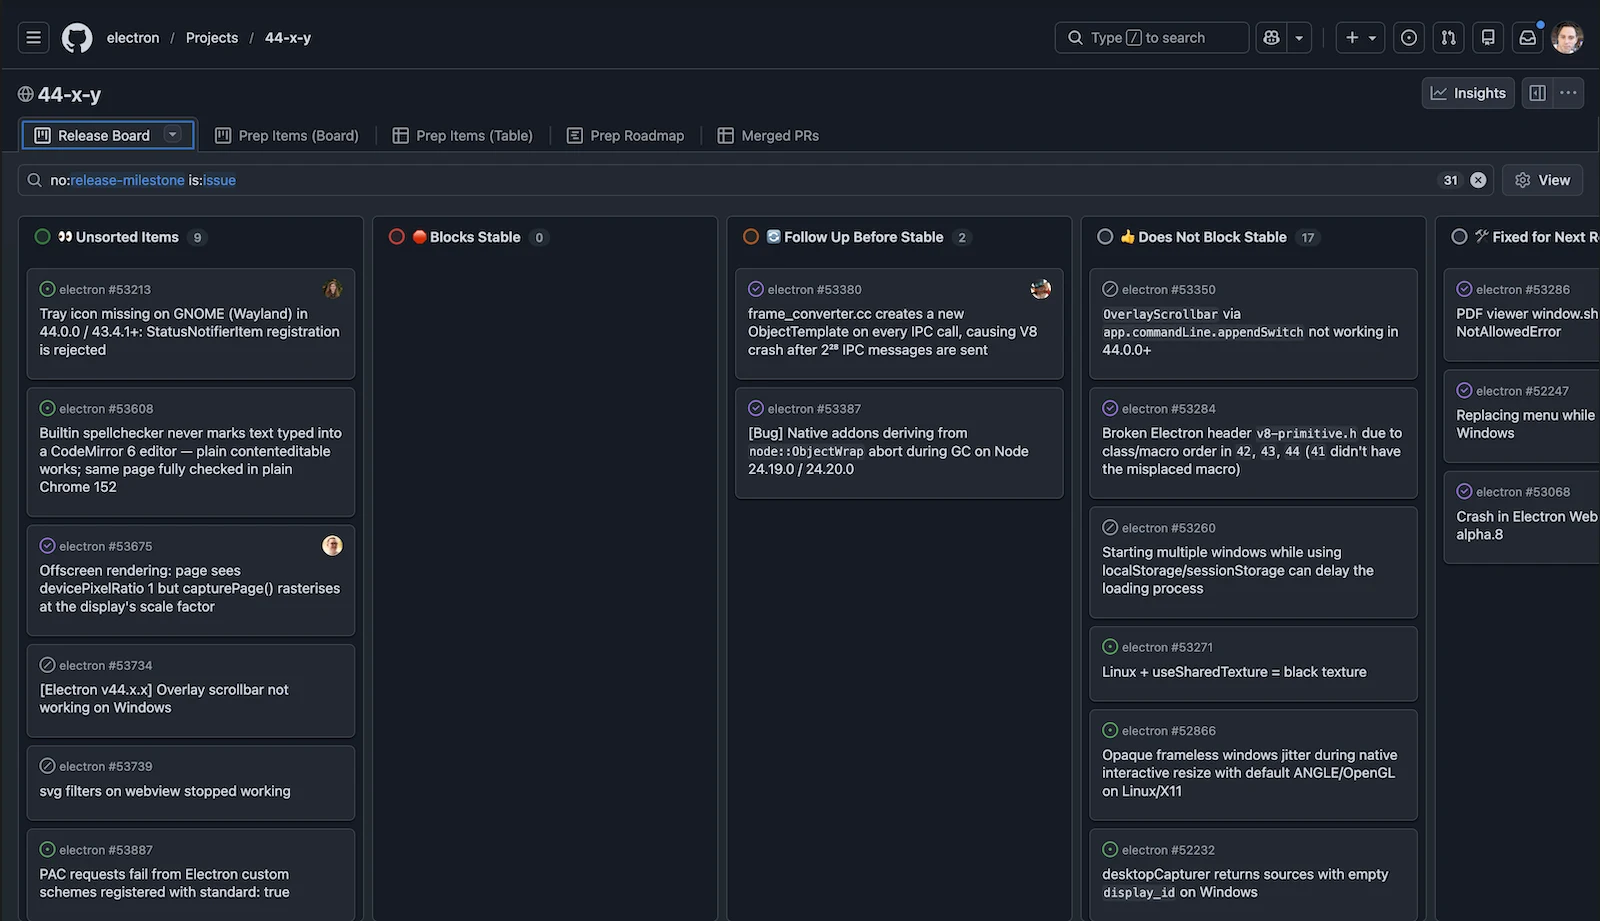This screenshot has width=1600, height=921.
Task: Open 'OverlayScrollbar via app.commandLine.appendSwitch' issue
Action: (x=1250, y=332)
